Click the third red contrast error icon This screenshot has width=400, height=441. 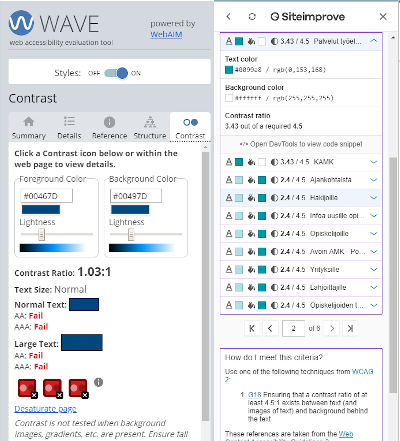[x=78, y=388]
